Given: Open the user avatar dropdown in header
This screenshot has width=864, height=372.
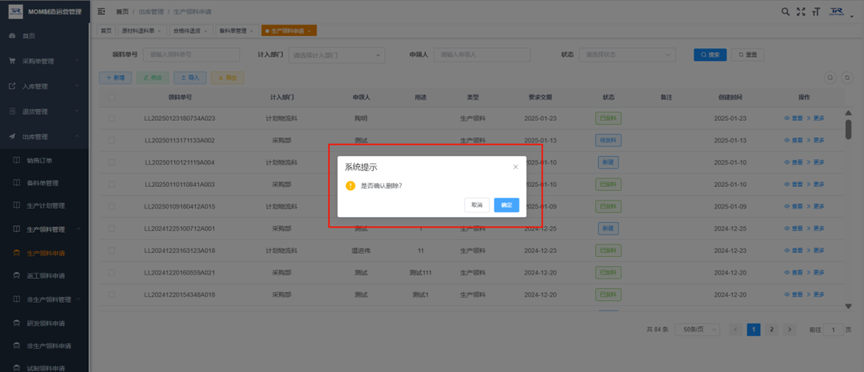Looking at the screenshot, I should point(840,12).
